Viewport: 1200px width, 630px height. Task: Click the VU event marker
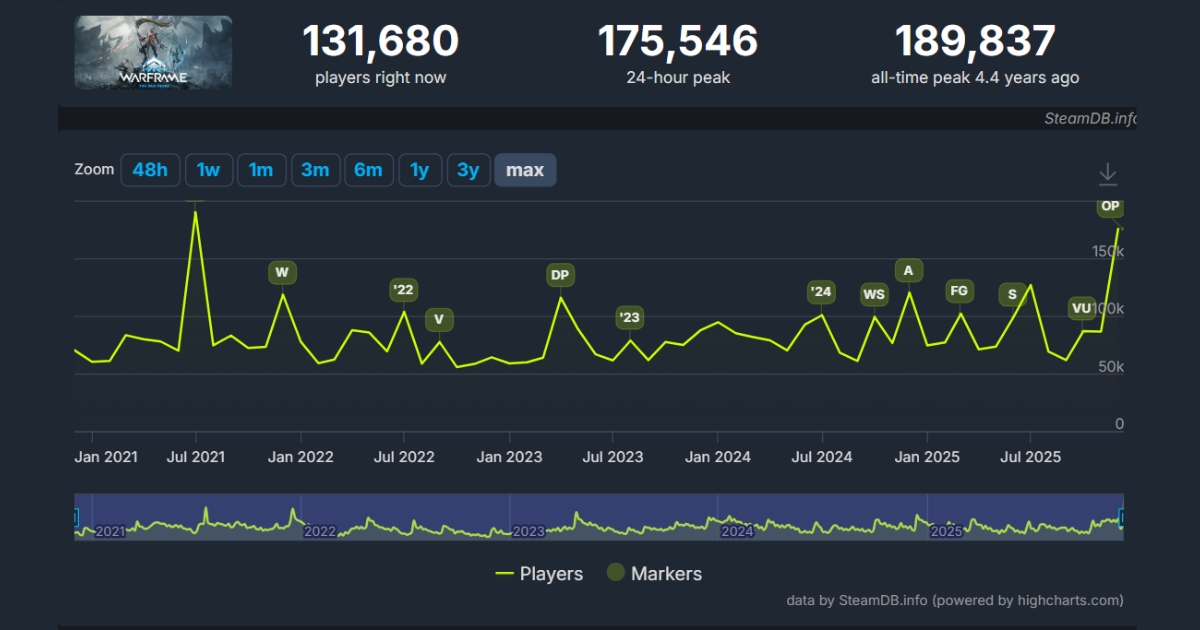point(1080,309)
